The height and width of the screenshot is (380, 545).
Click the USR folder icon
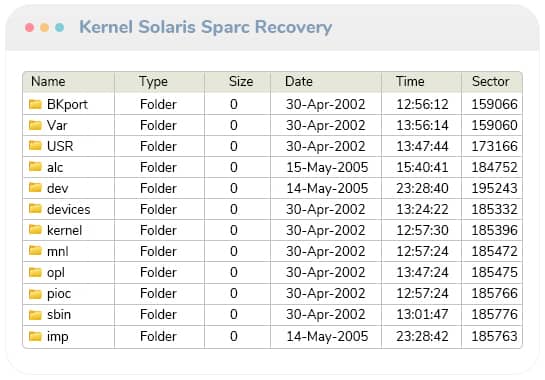35,146
